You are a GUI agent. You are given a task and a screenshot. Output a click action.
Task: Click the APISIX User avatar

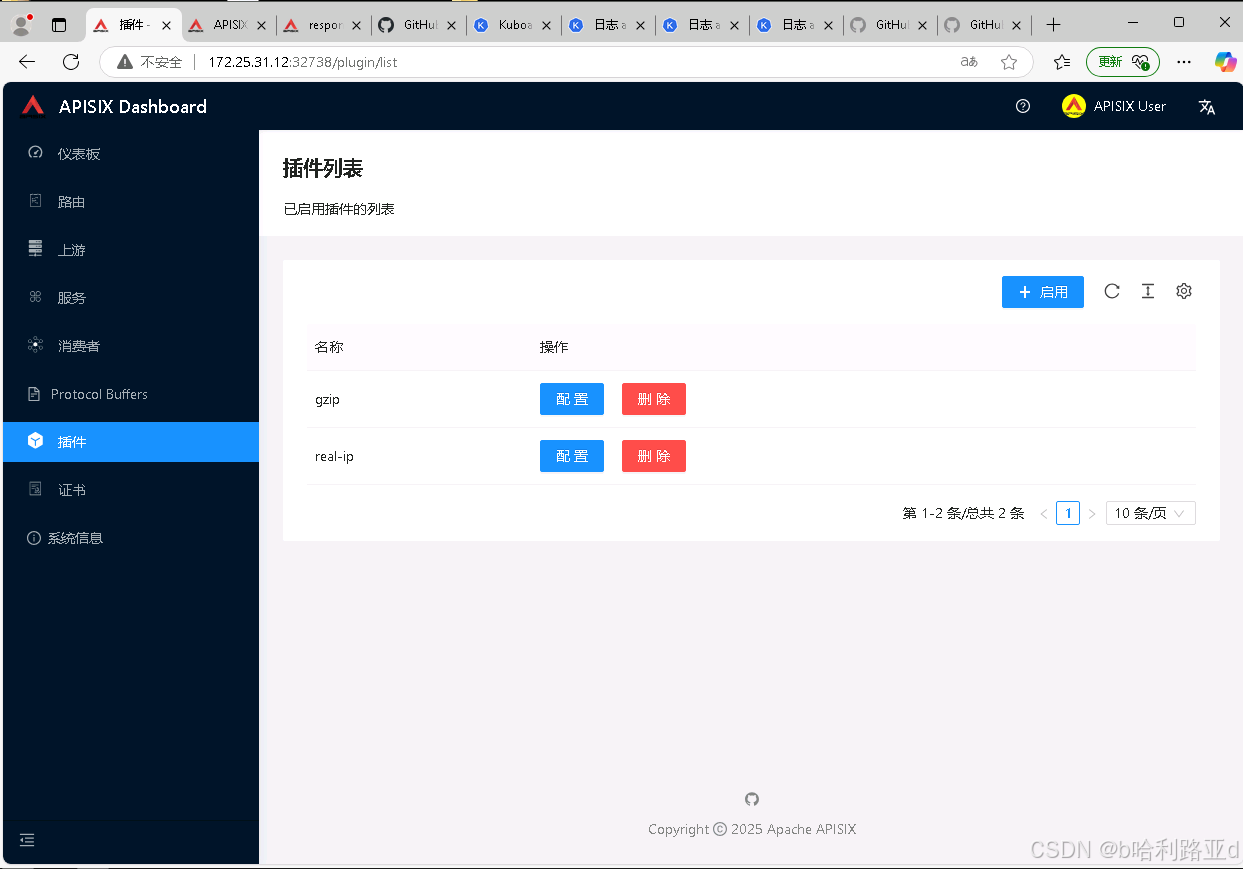pyautogui.click(x=1073, y=106)
